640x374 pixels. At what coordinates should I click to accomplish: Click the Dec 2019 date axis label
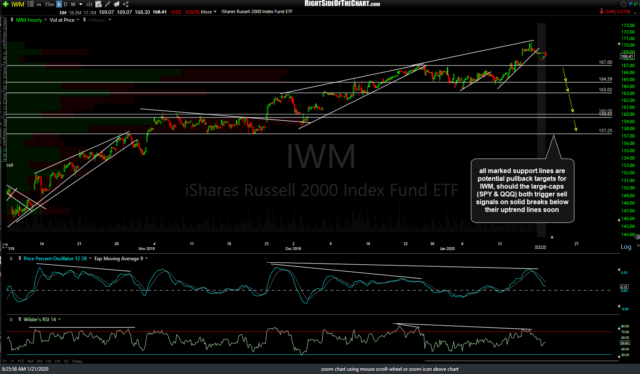point(293,249)
